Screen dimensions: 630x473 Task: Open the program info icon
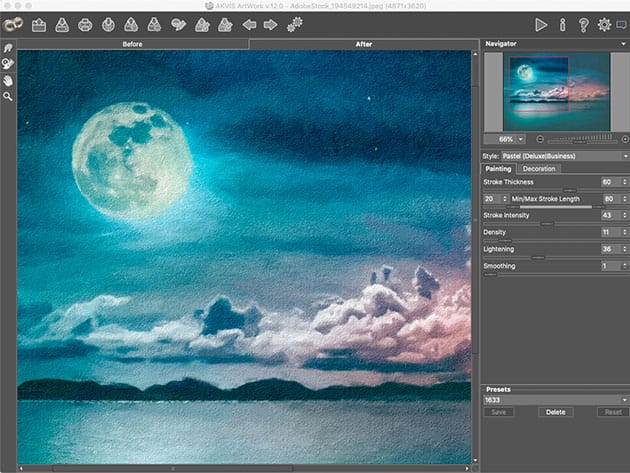pyautogui.click(x=561, y=25)
